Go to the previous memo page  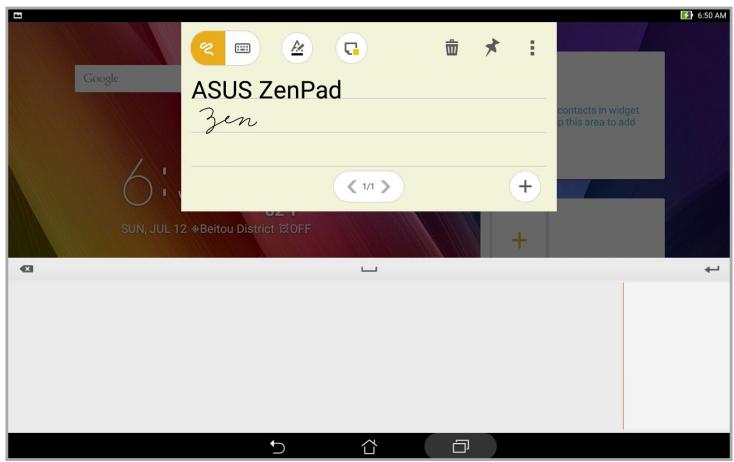(x=352, y=187)
